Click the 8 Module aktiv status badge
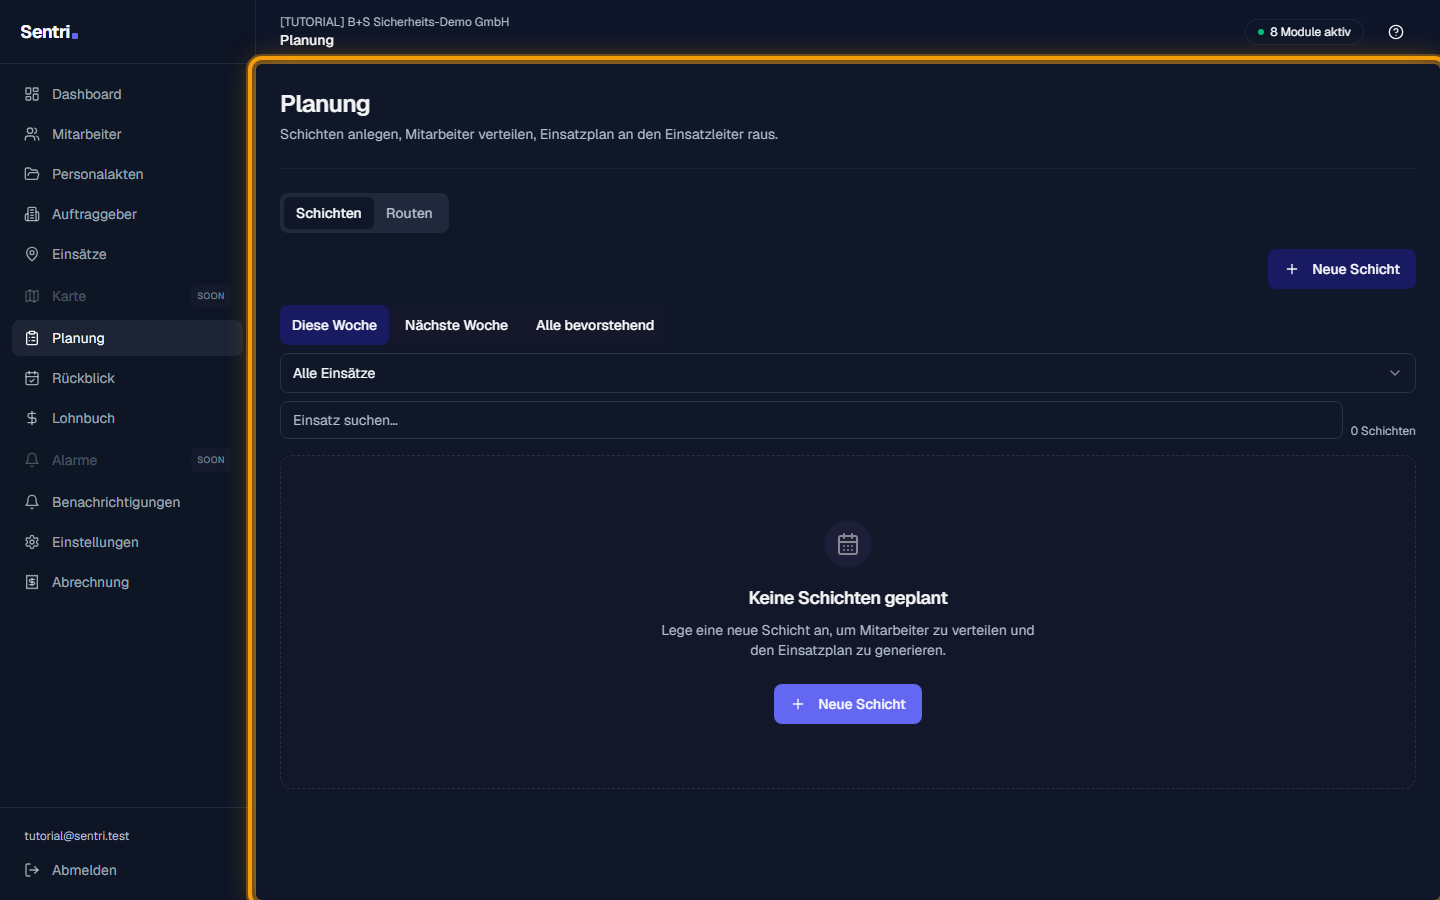 [1304, 32]
